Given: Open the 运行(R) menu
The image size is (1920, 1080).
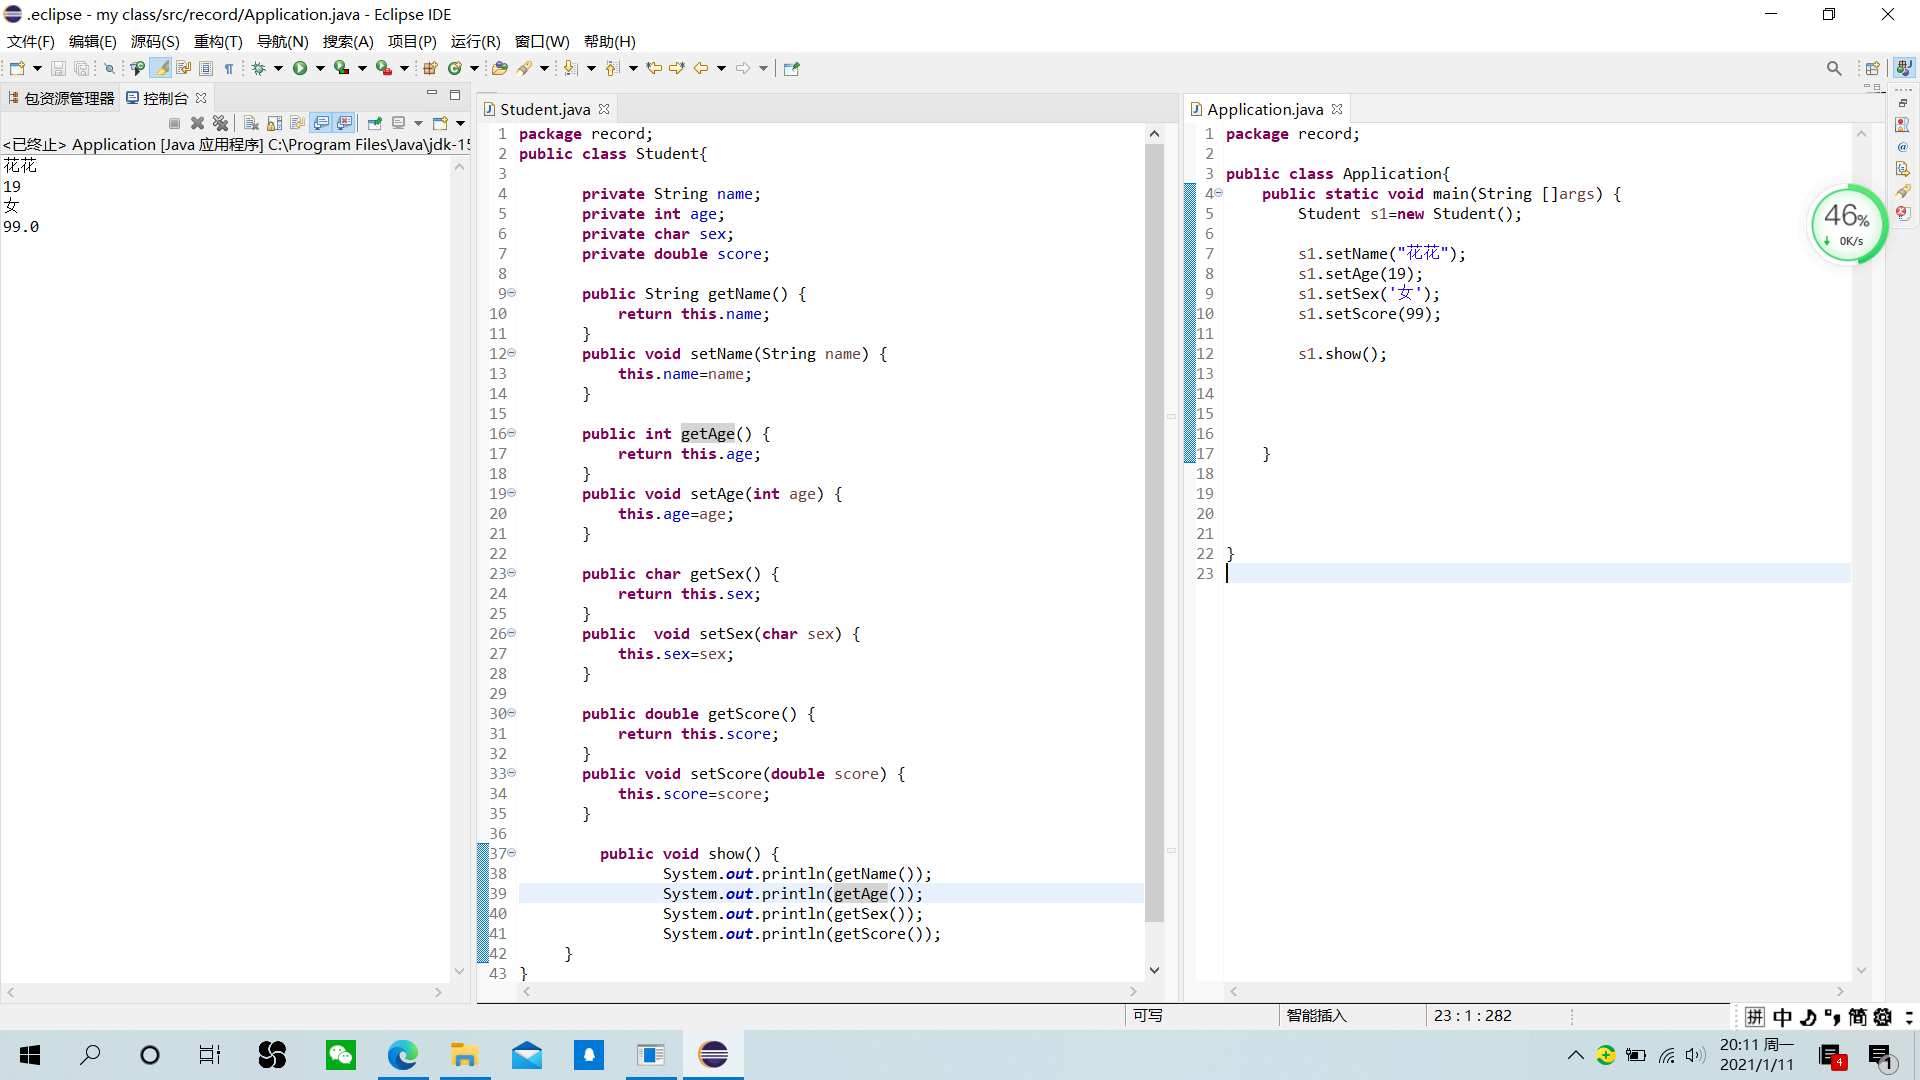Looking at the screenshot, I should (x=475, y=41).
